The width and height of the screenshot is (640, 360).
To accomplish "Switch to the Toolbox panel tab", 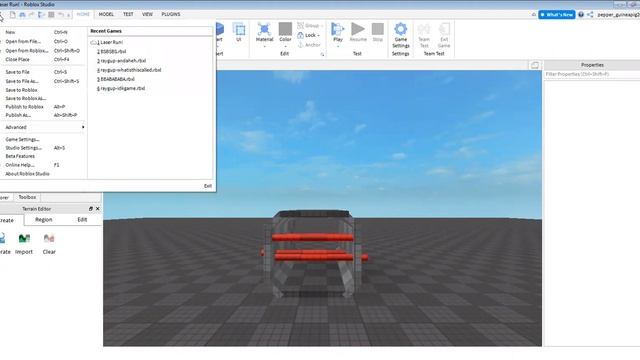I will pyautogui.click(x=27, y=197).
